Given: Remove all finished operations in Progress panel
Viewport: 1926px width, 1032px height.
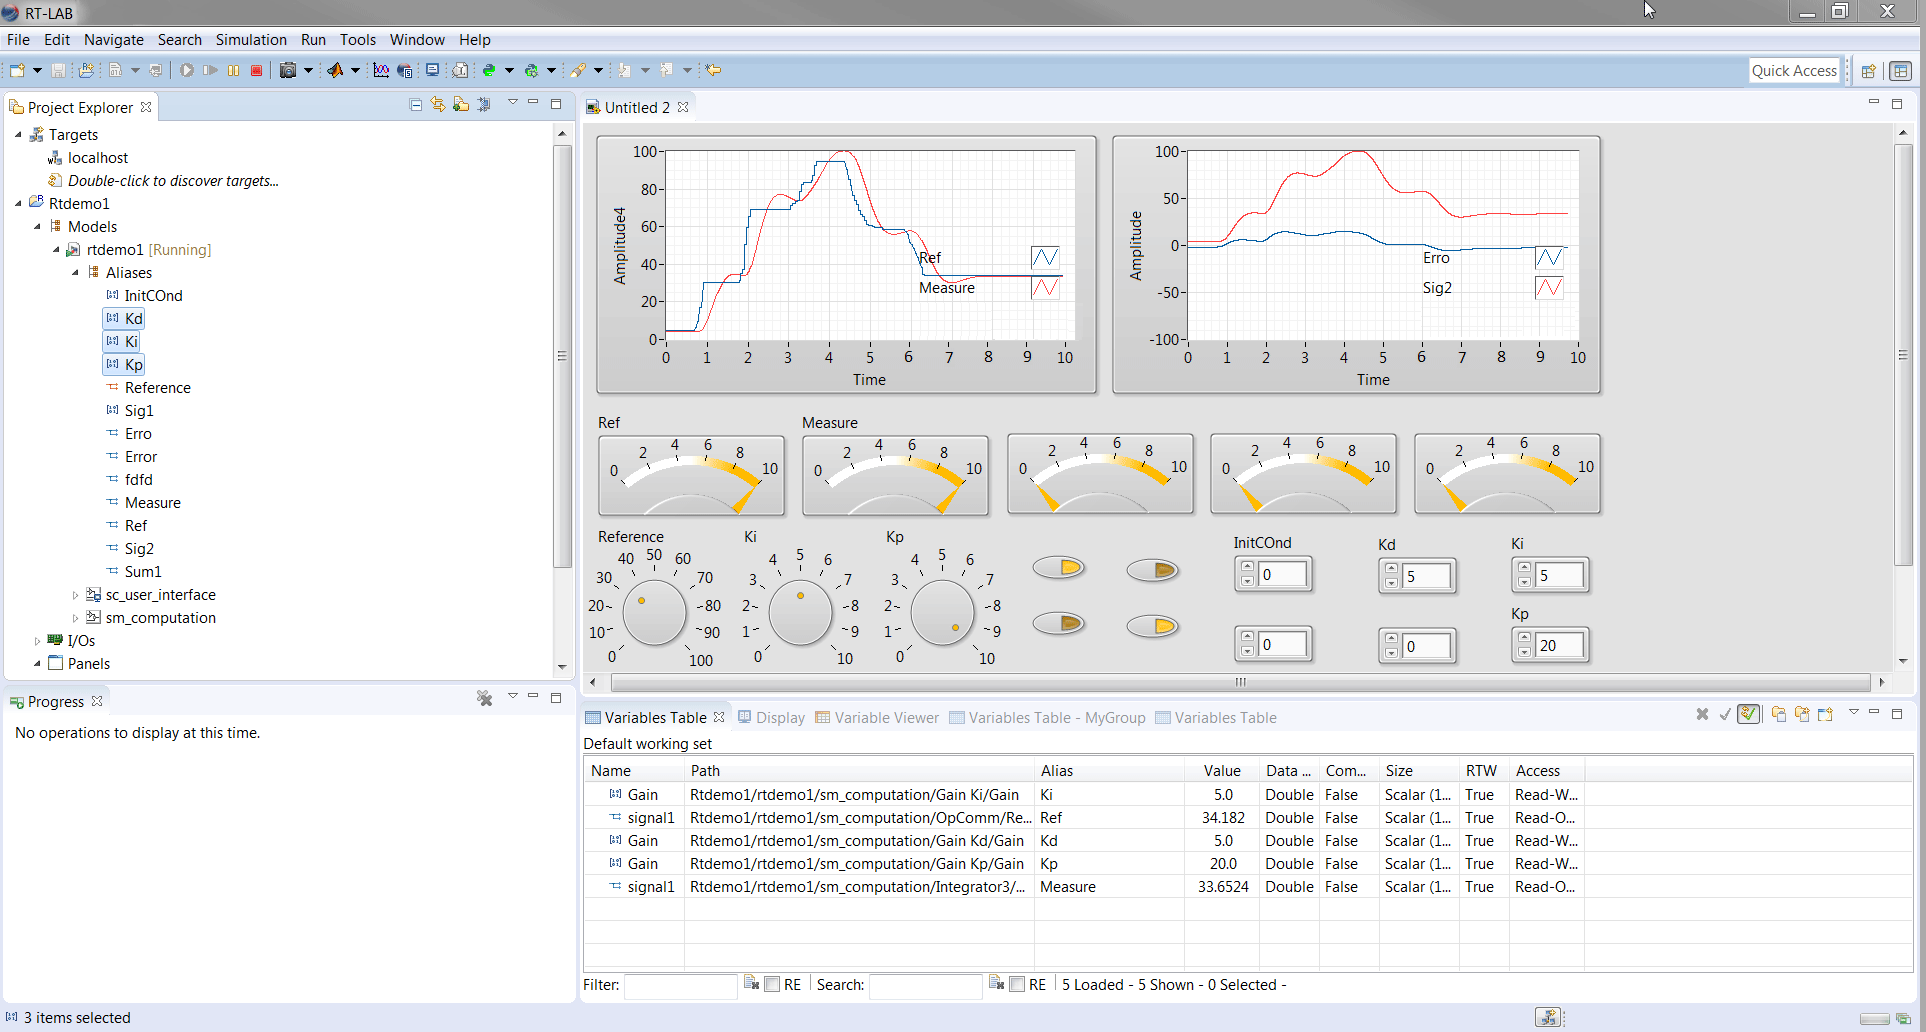Looking at the screenshot, I should pos(485,699).
